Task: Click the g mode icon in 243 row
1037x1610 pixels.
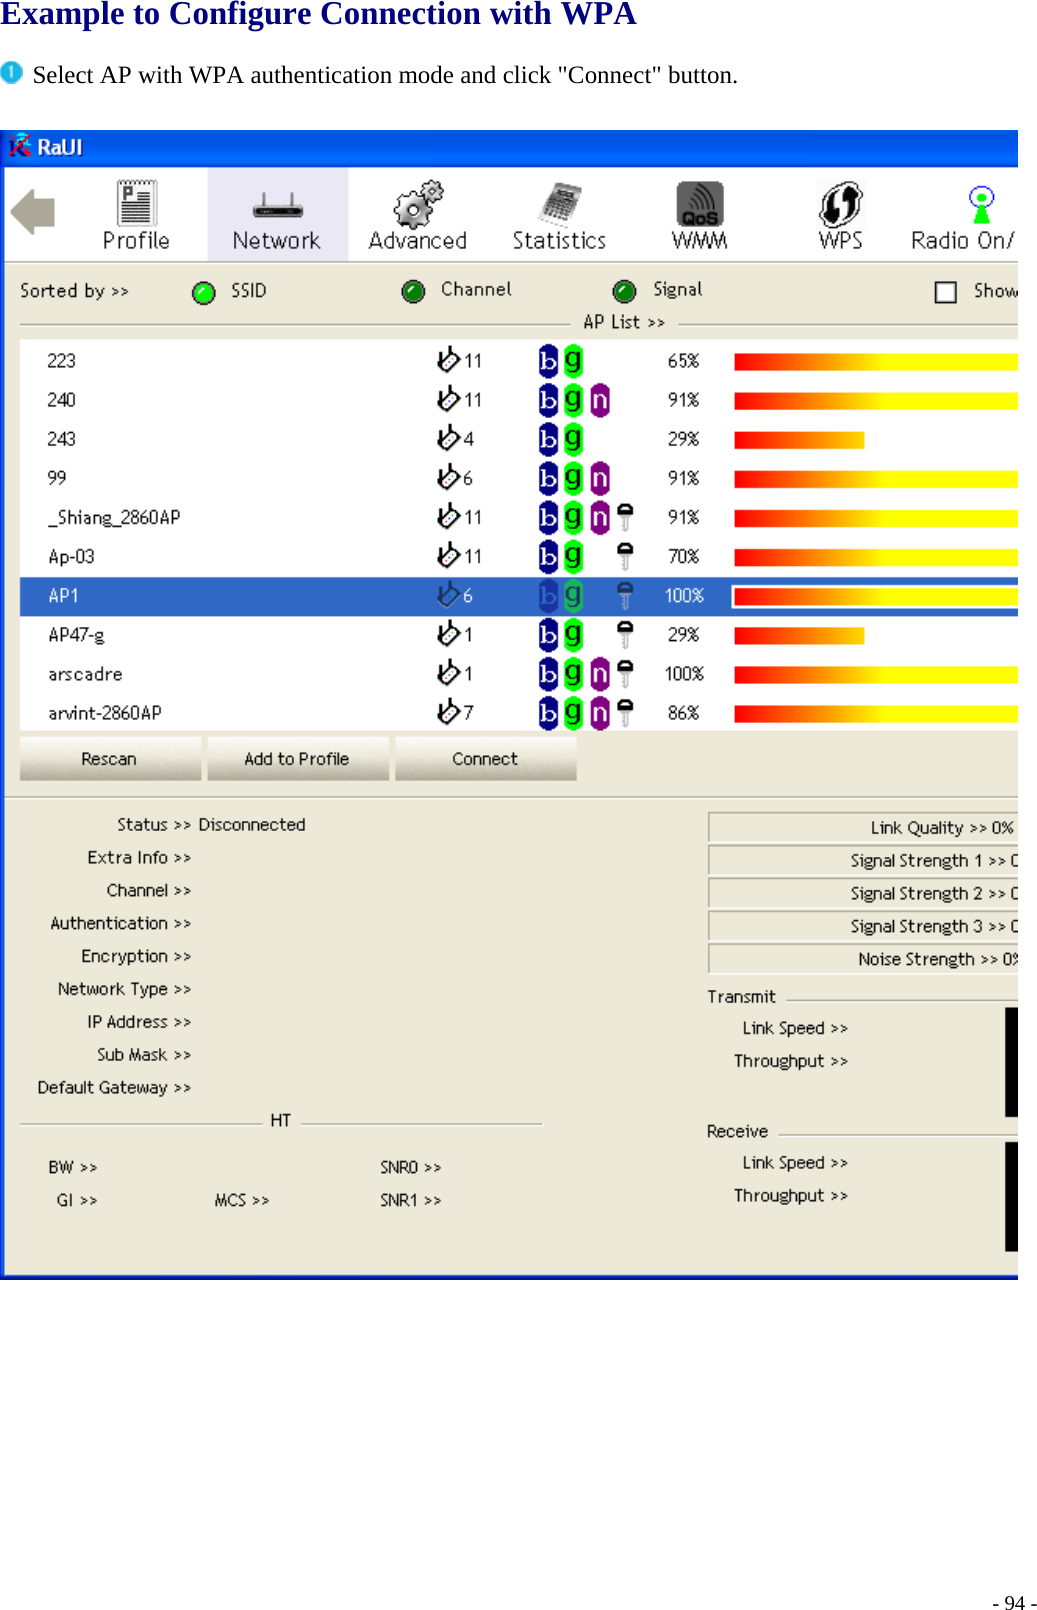Action: tap(573, 439)
